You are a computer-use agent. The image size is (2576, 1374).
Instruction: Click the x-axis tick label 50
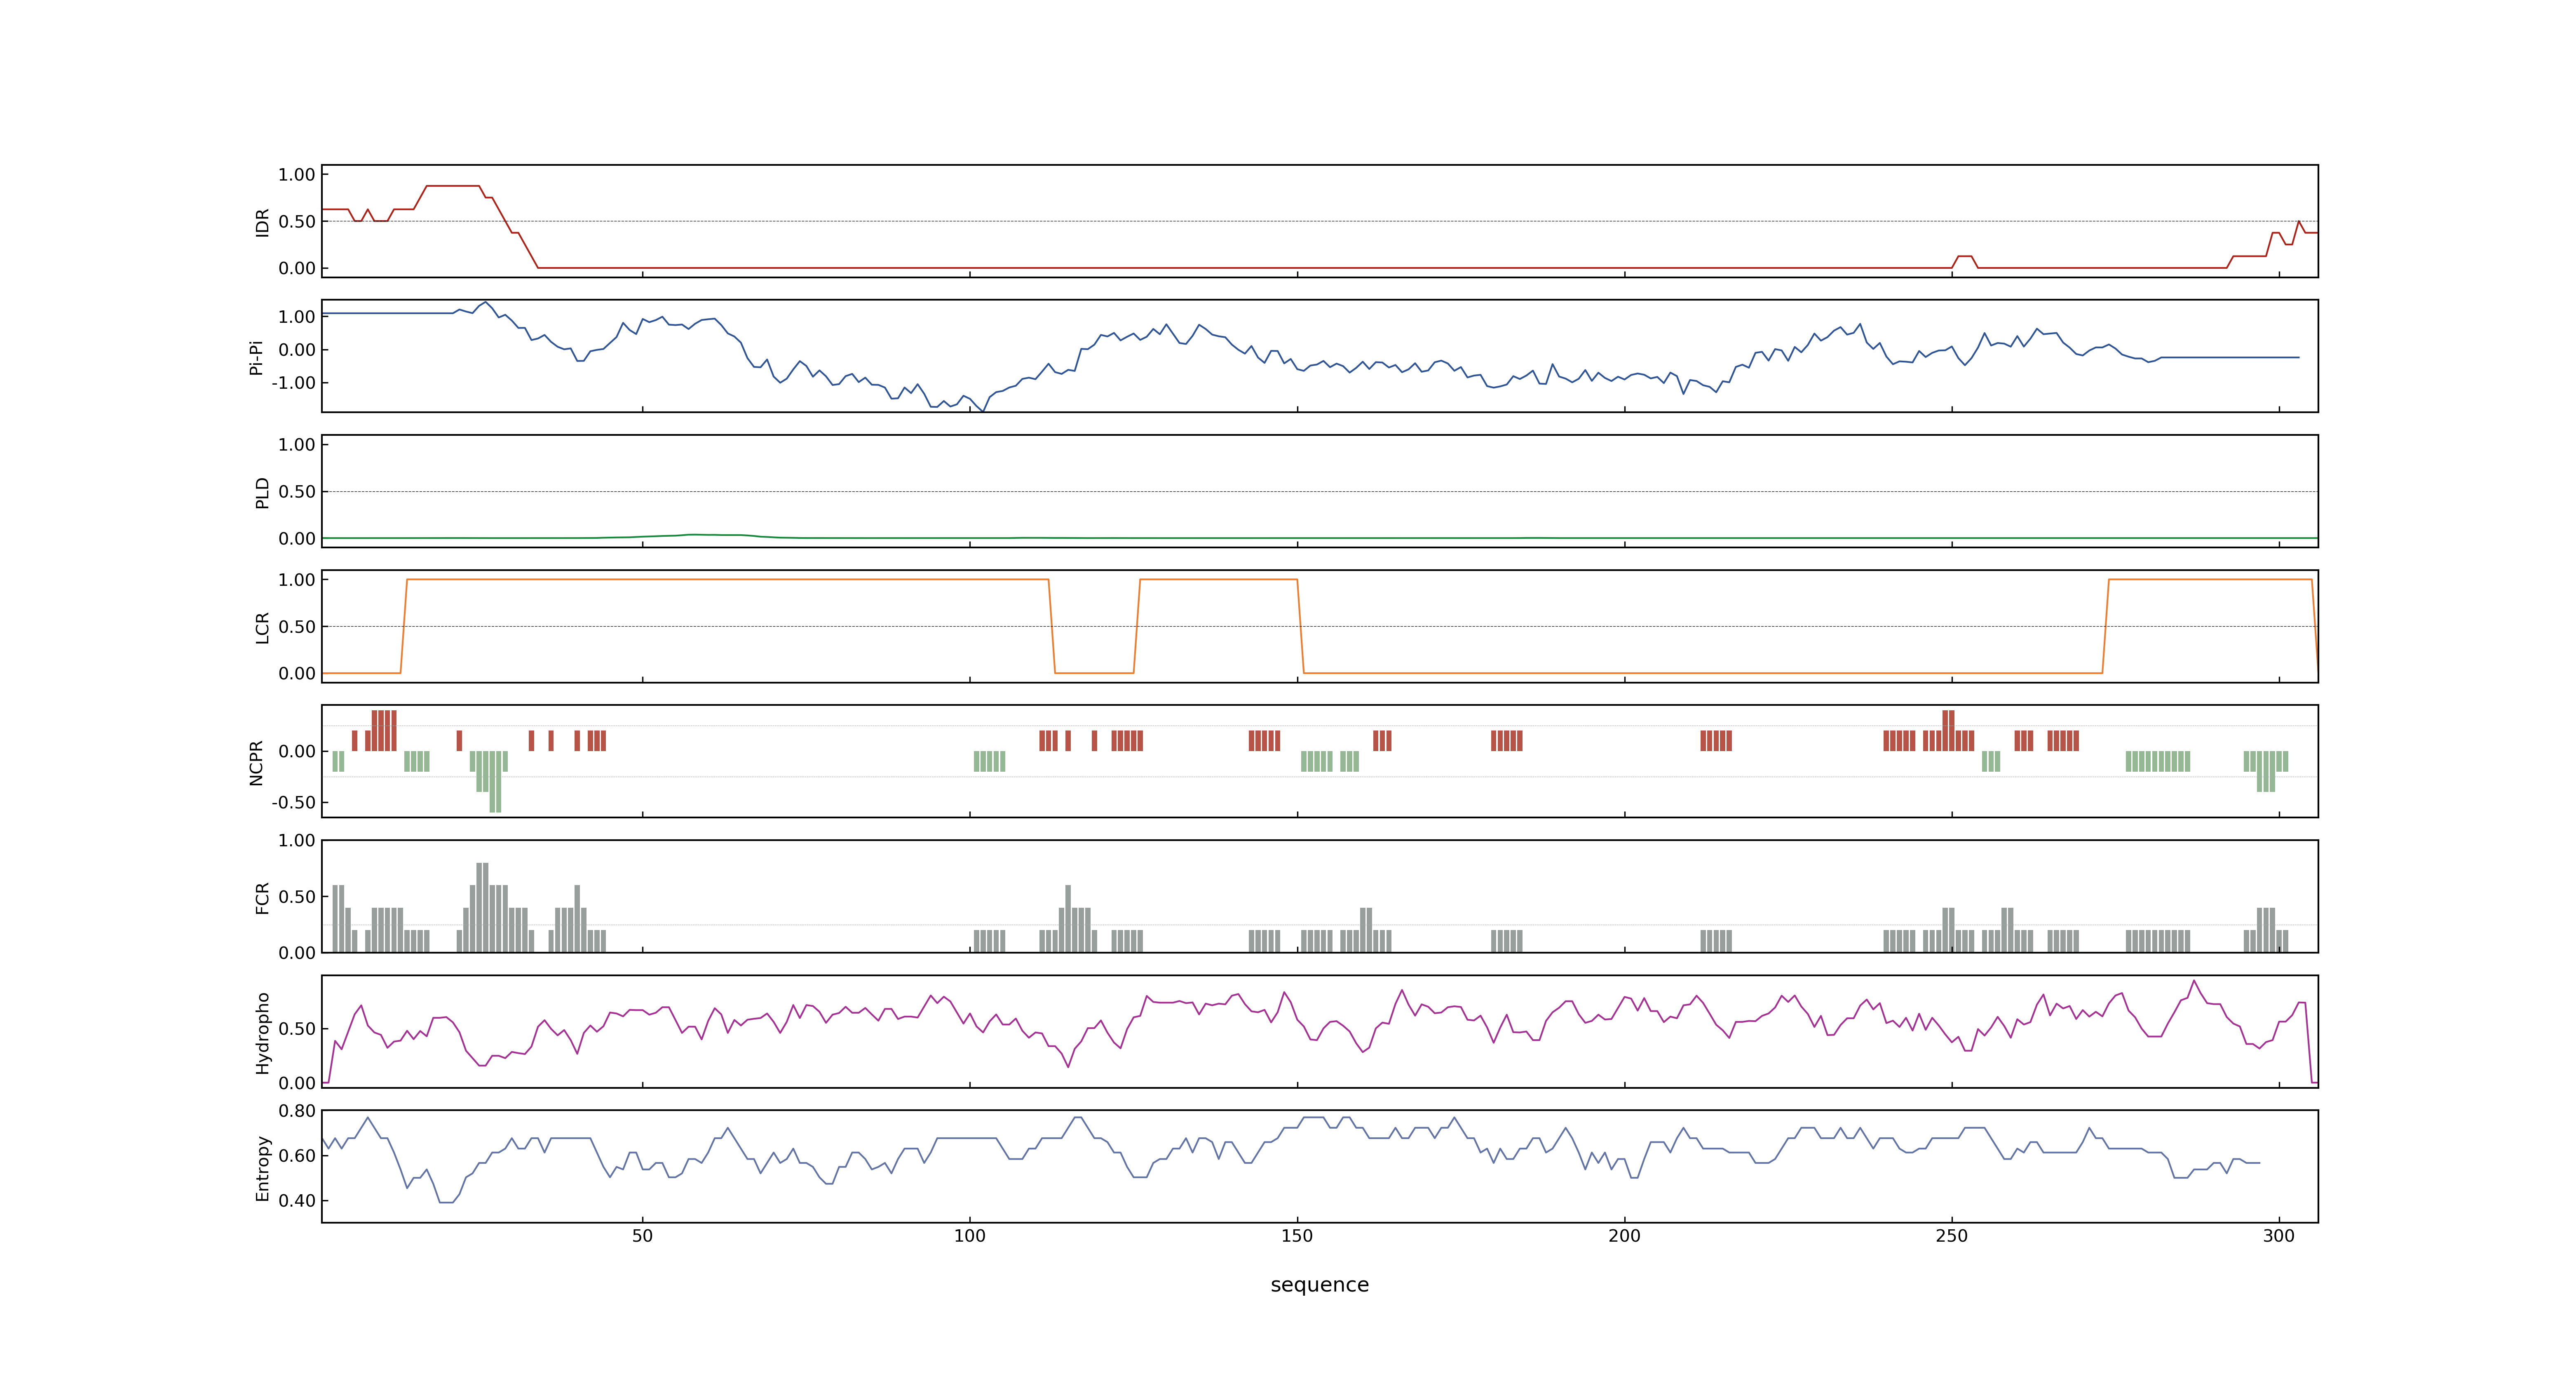click(x=642, y=1235)
